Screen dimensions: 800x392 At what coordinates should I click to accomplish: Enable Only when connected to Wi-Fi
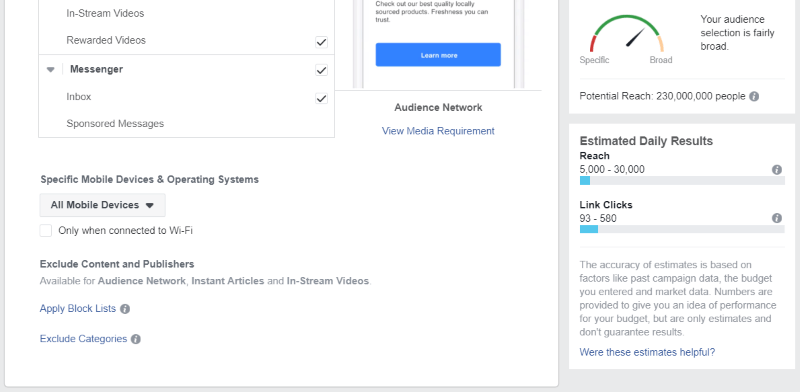(x=46, y=231)
